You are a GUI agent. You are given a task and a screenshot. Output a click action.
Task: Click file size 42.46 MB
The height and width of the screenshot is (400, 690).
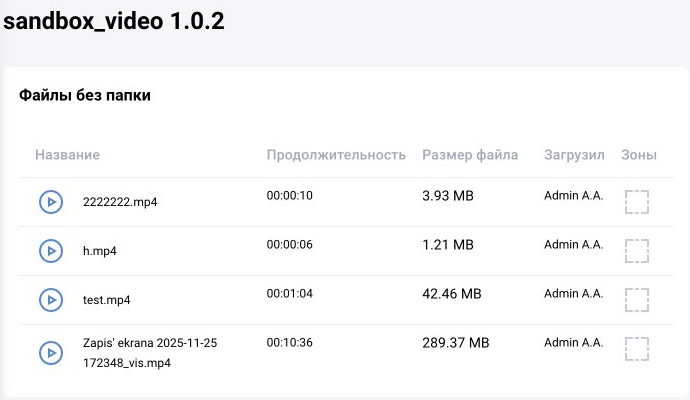point(452,294)
